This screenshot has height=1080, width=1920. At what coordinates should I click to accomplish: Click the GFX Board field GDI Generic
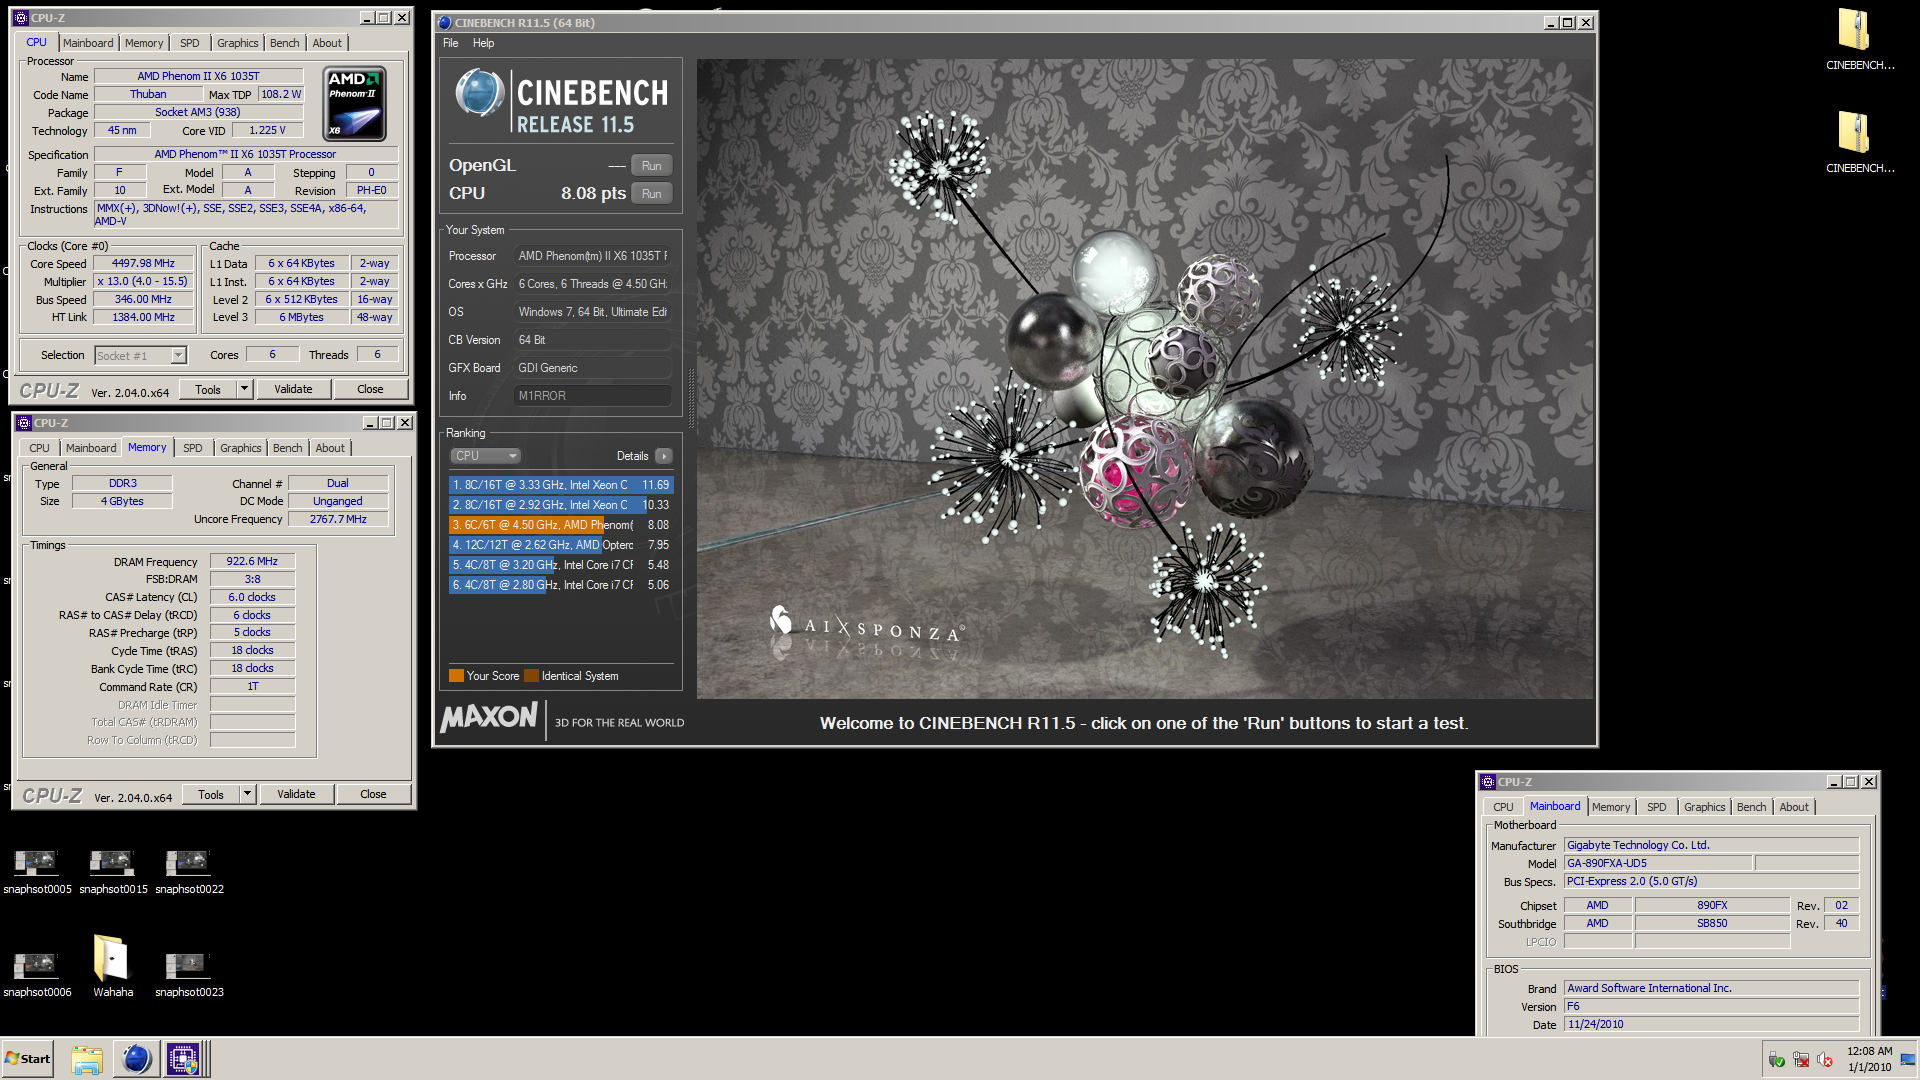(592, 368)
